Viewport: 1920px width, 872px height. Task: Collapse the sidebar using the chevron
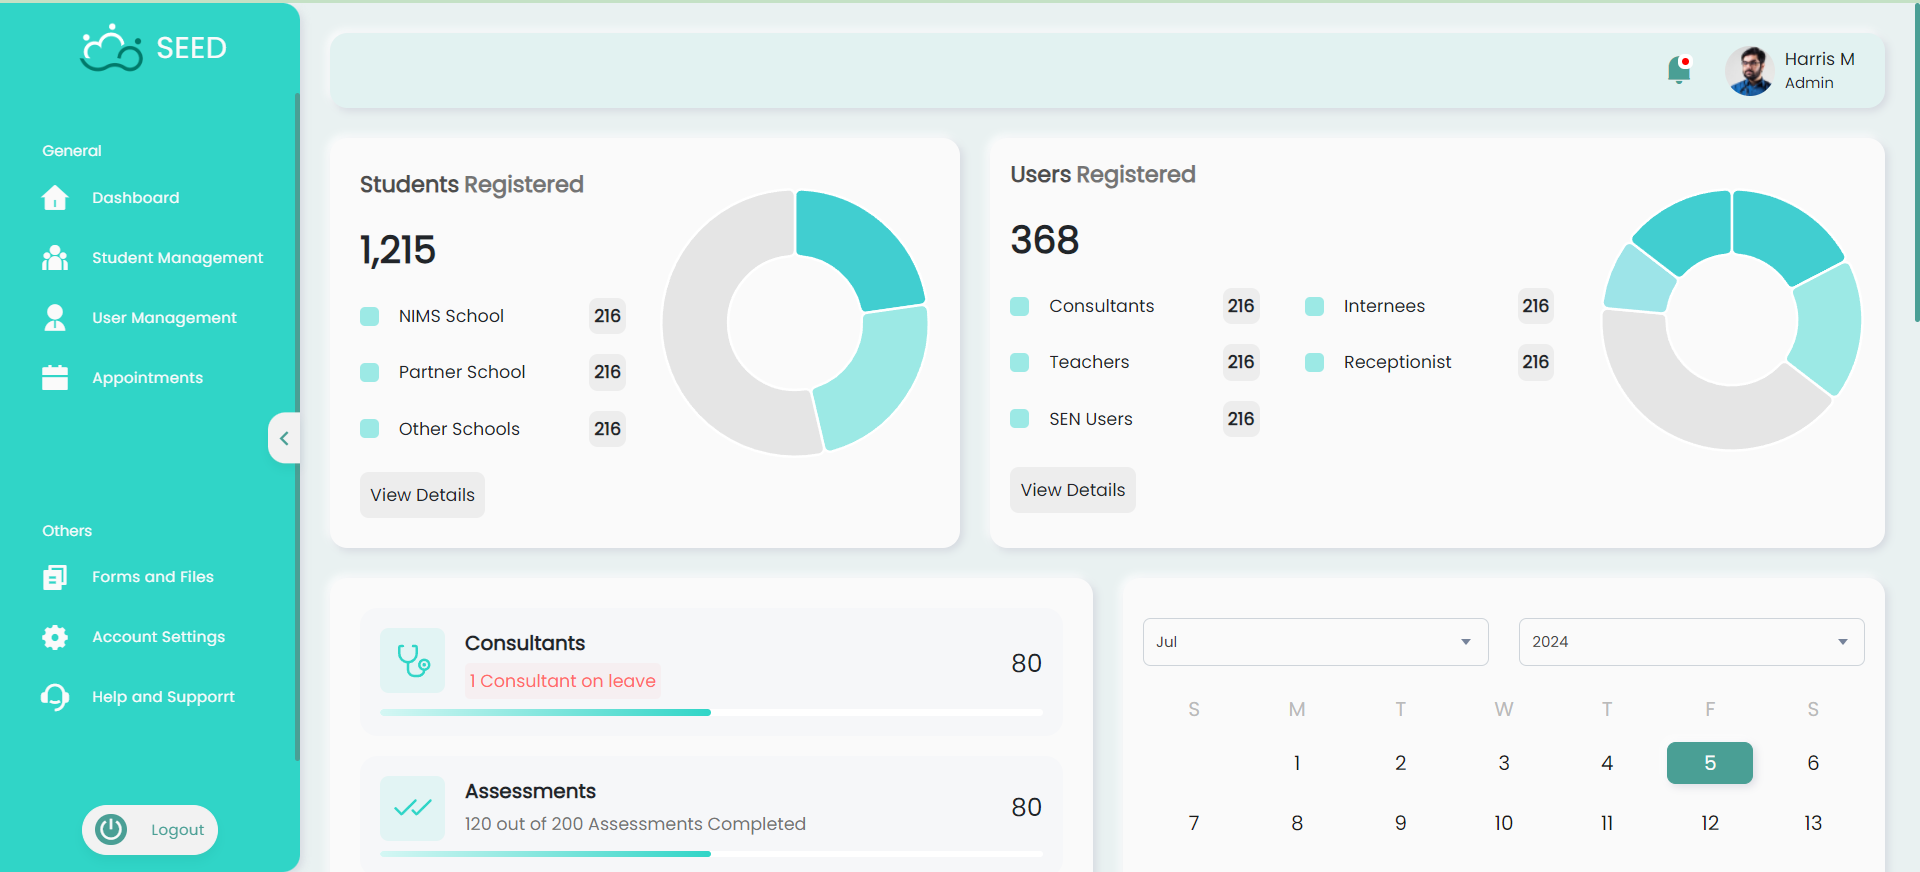tap(284, 438)
